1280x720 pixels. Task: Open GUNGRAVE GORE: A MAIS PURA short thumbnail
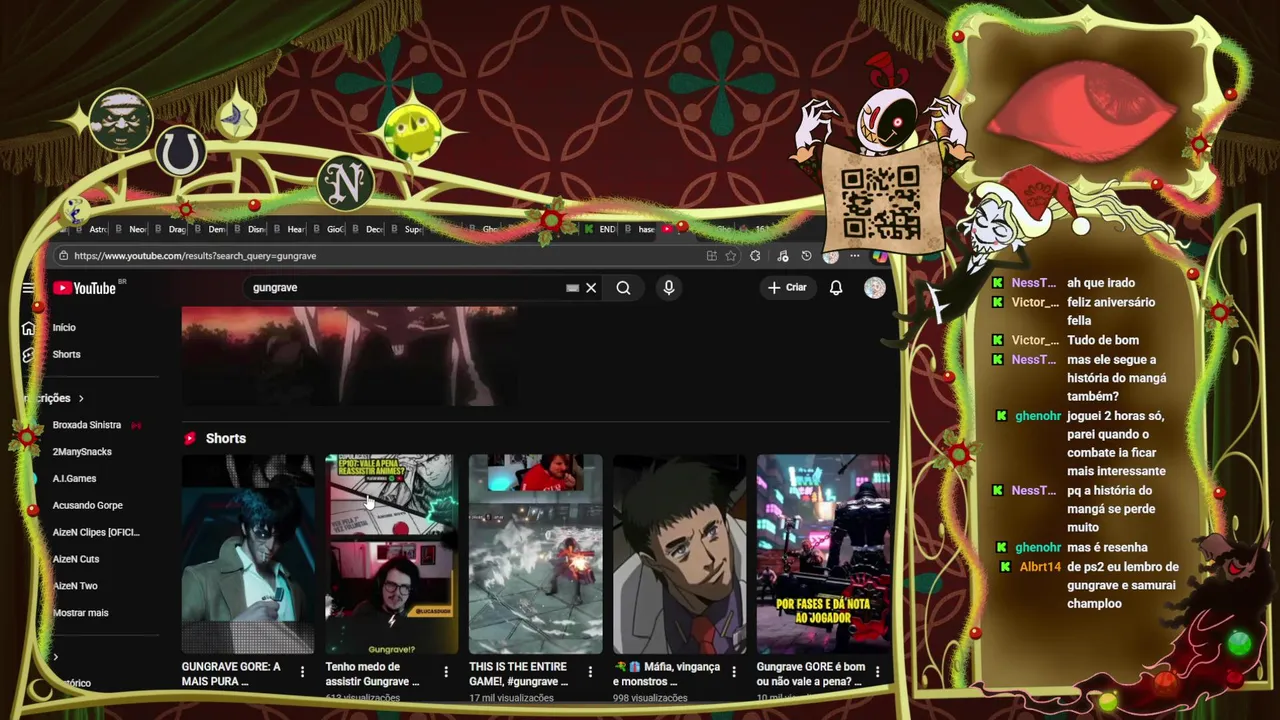(x=248, y=554)
